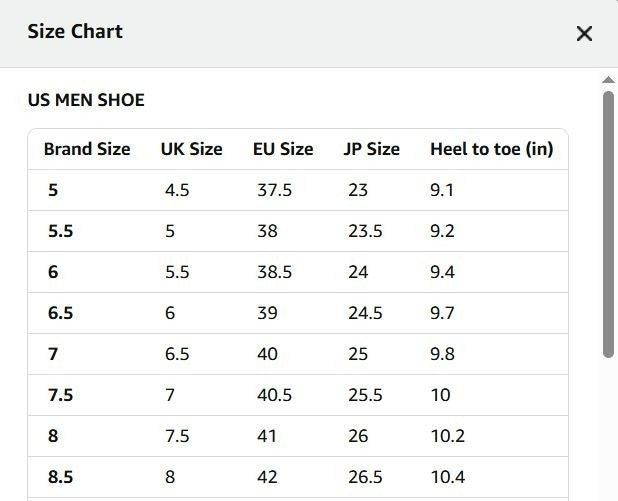618x501 pixels.
Task: Click the heel to toe 9.1 value
Action: click(442, 190)
